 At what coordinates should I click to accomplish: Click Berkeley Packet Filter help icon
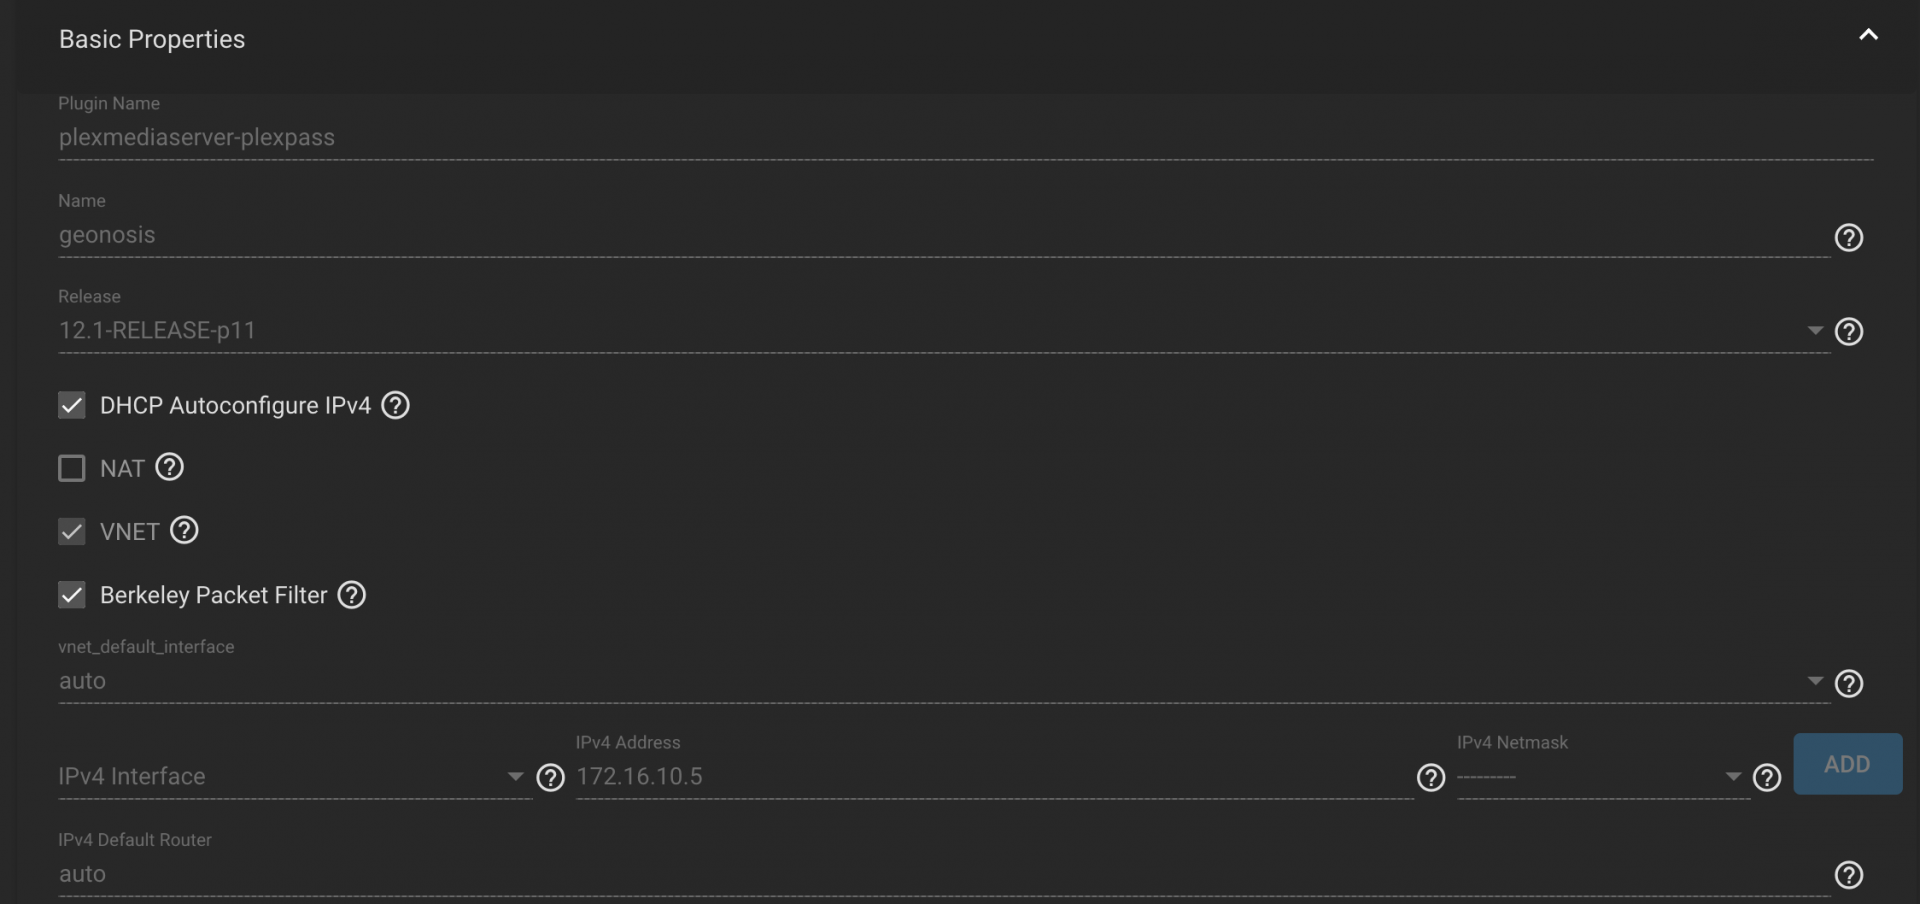pyautogui.click(x=351, y=595)
